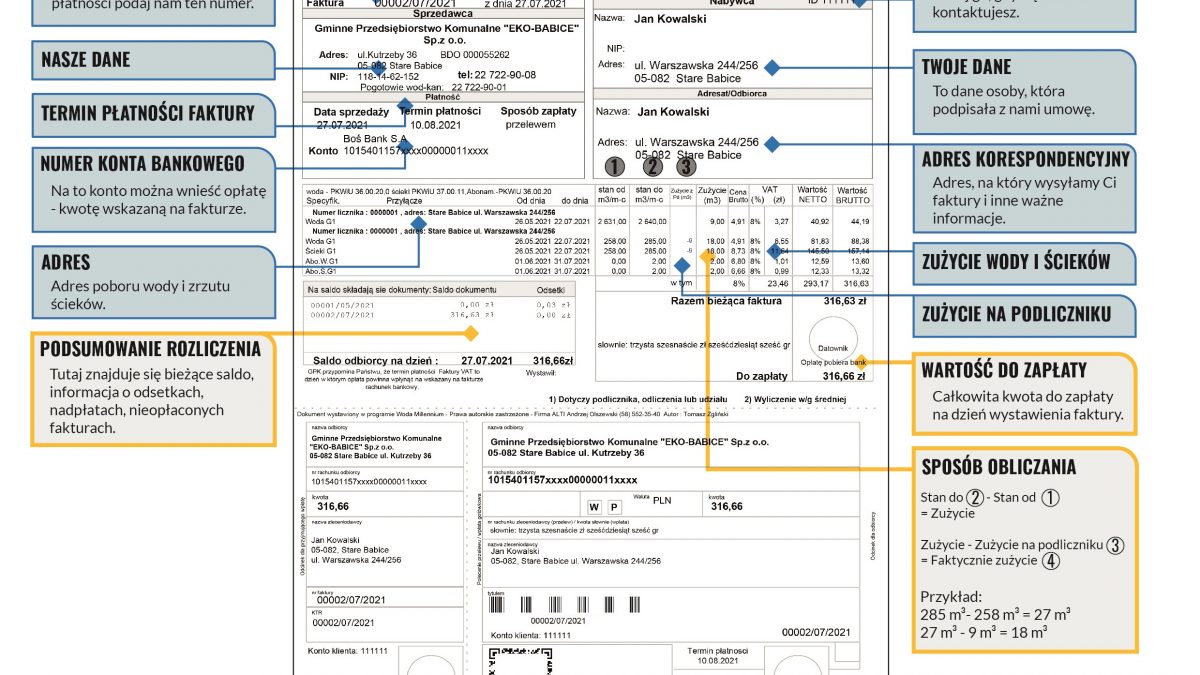This screenshot has width=1200, height=675.
Task: Select the TERMIN PŁATNOŚCI FAKTURY callout label
Action: 148,113
